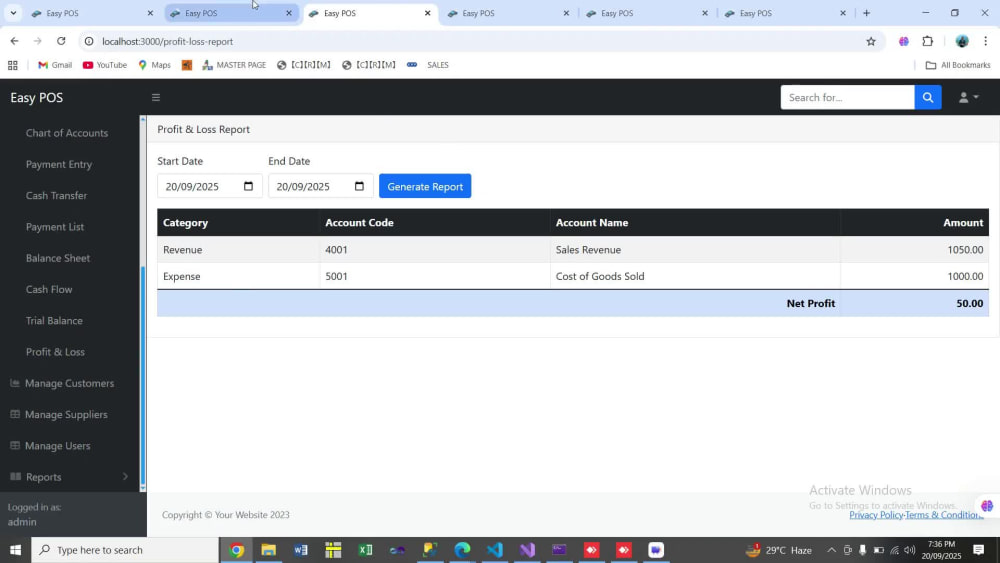The height and width of the screenshot is (563, 1000).
Task: Click the Expense category cell
Action: tap(239, 276)
